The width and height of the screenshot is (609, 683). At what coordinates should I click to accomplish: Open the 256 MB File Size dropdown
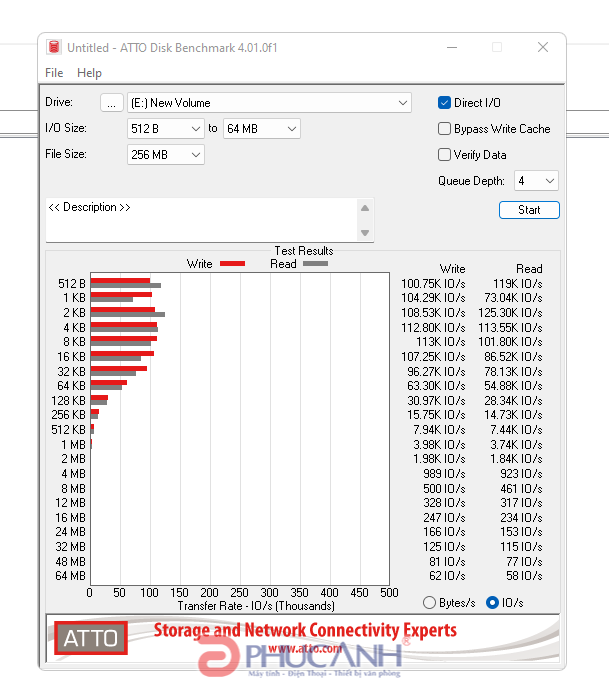(x=166, y=155)
